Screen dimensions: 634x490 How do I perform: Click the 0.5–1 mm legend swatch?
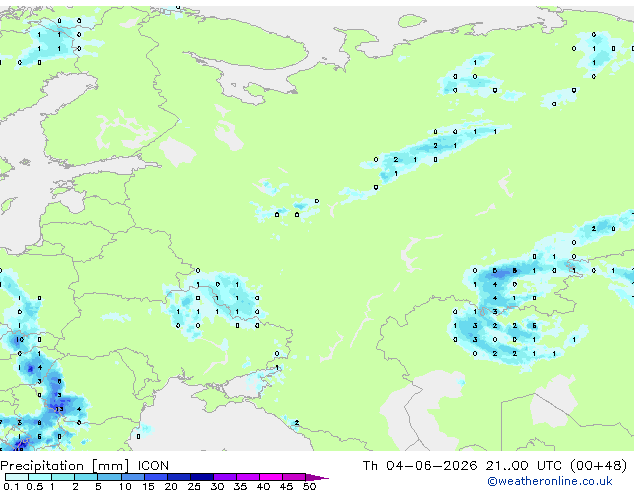pyautogui.click(x=40, y=477)
